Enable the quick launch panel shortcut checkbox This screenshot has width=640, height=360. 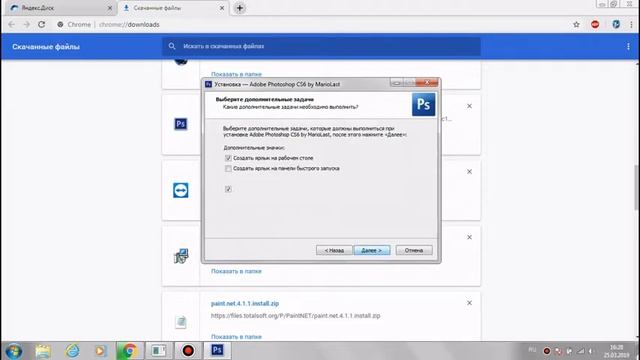point(228,169)
